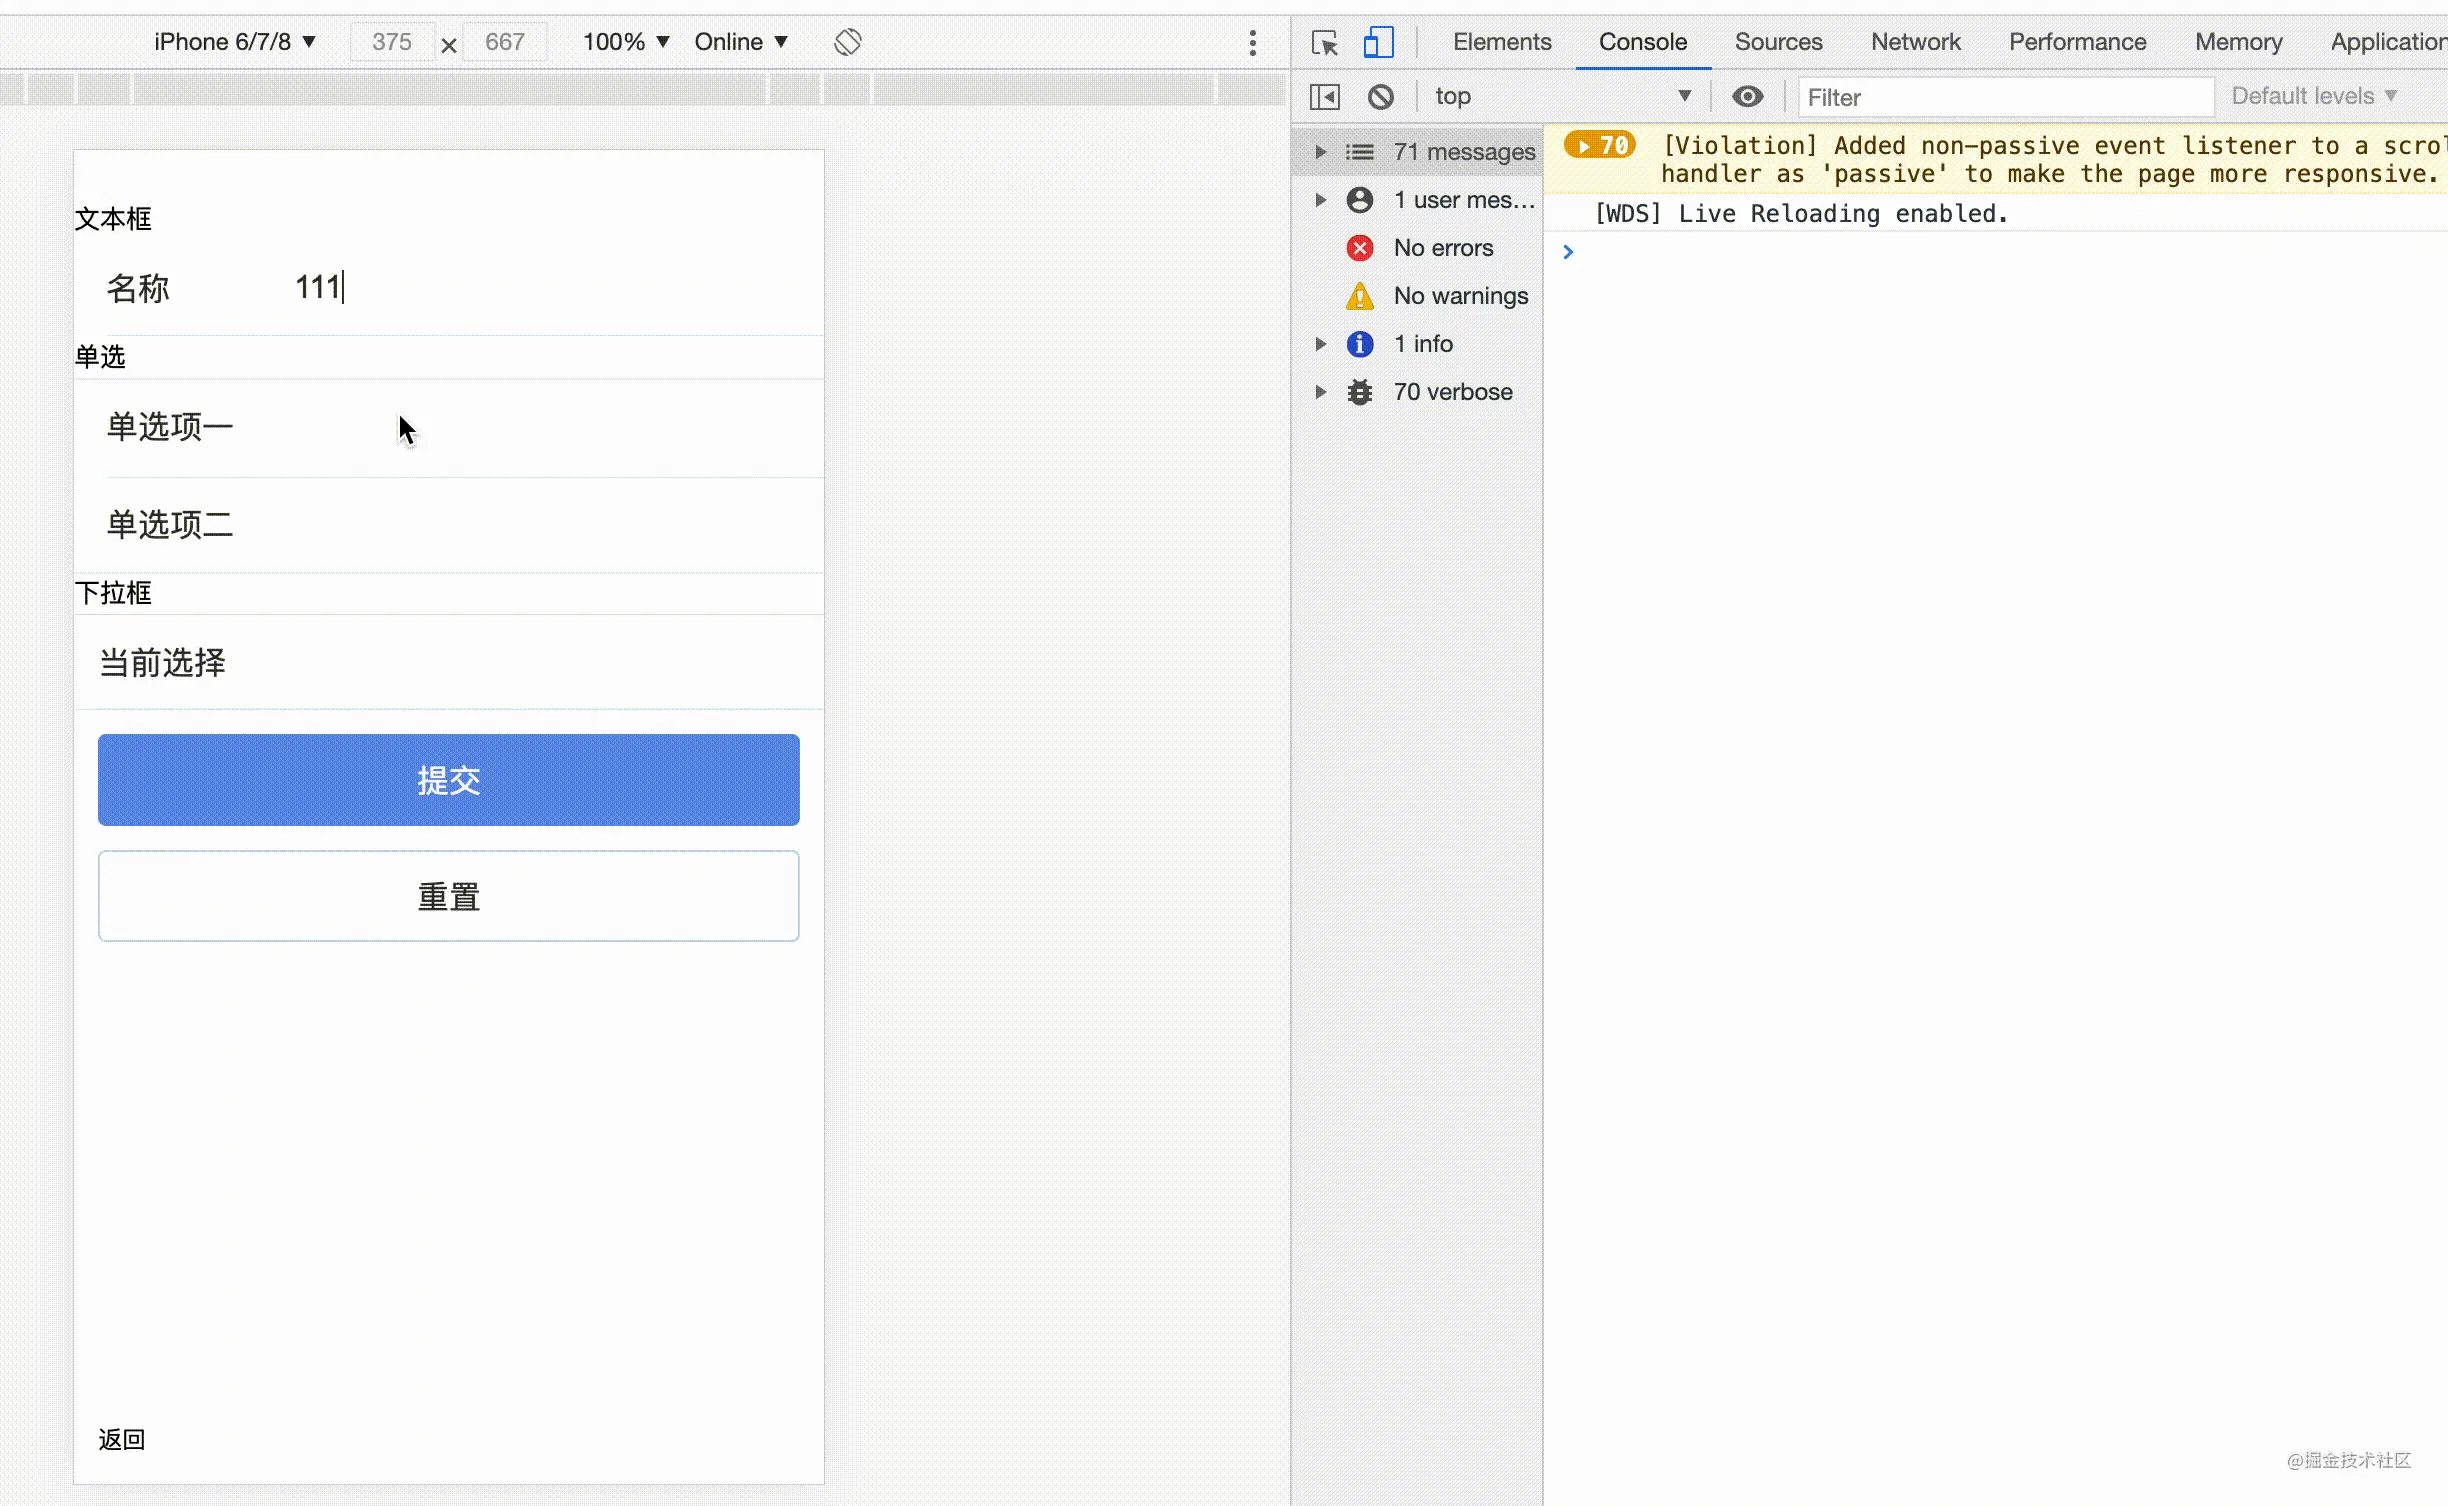
Task: Open the three-dot device options menu
Action: 1252,42
